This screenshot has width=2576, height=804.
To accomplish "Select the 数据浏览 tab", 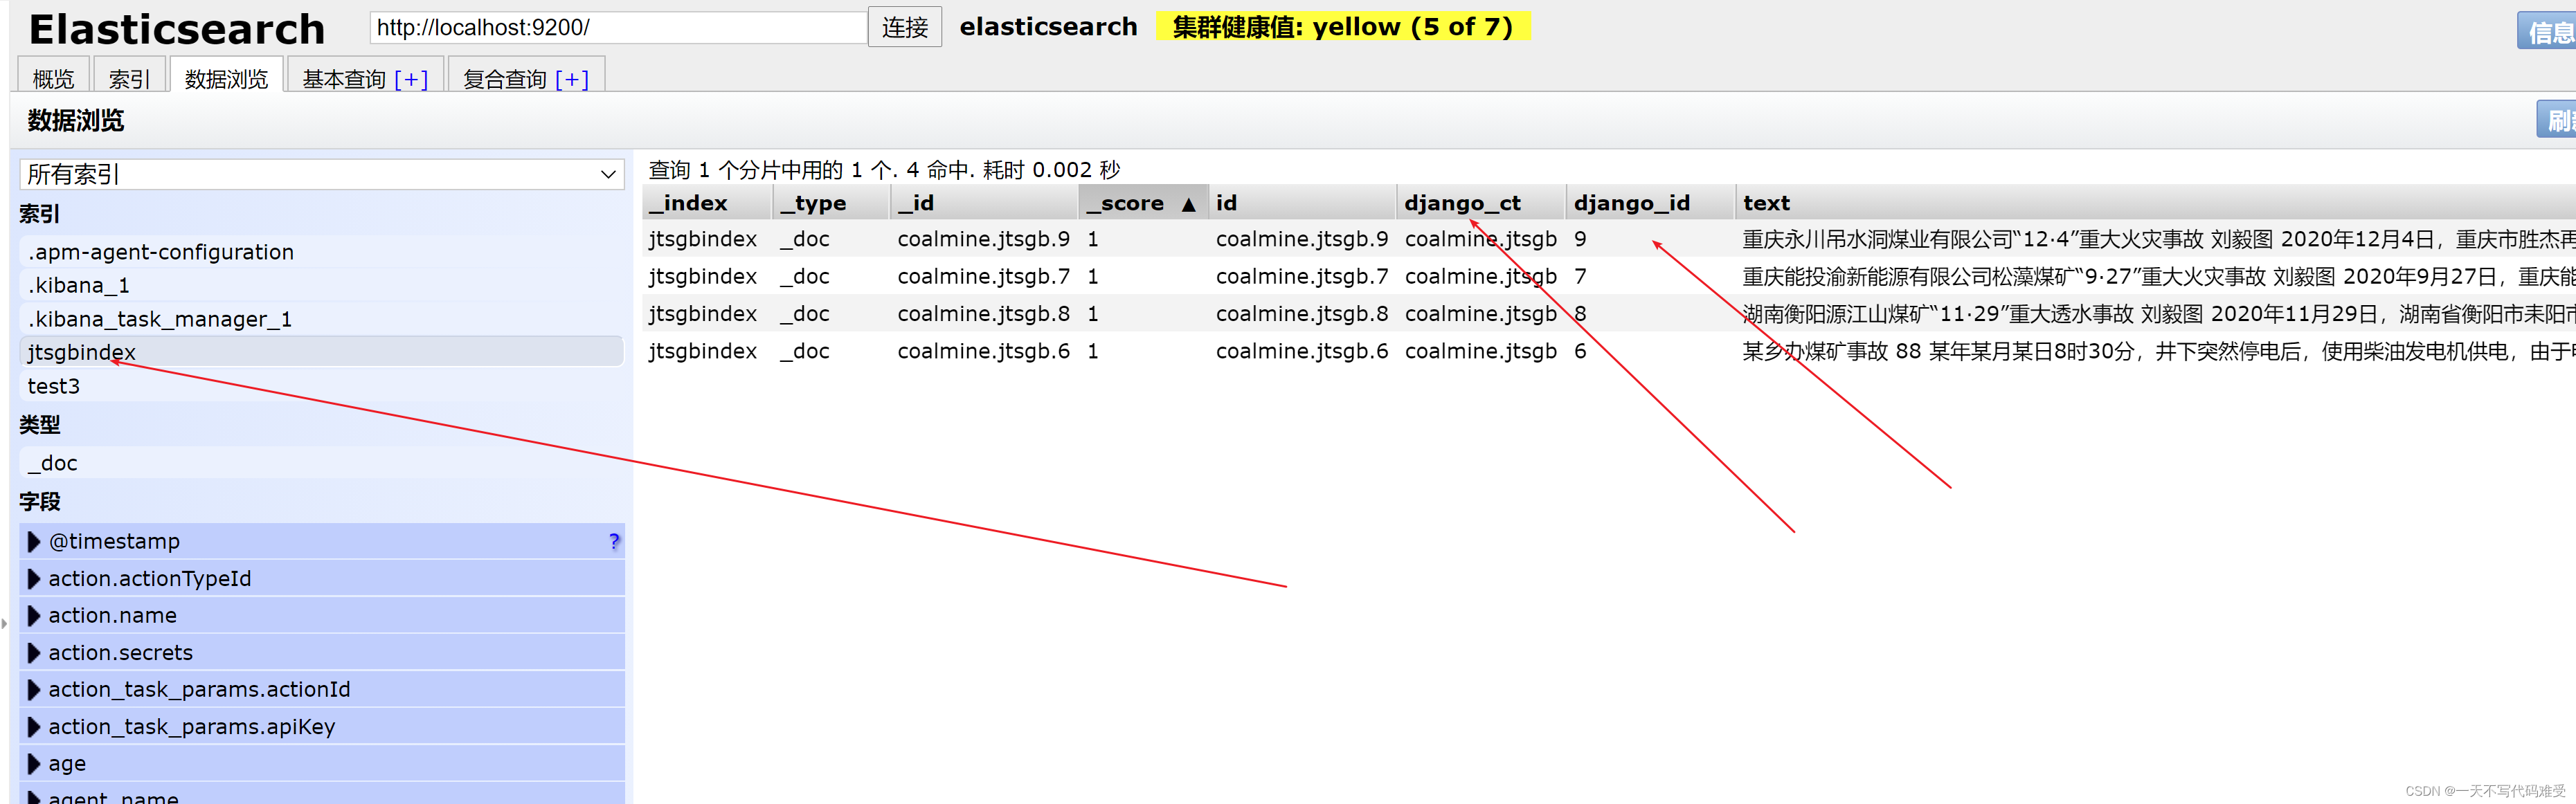I will (227, 78).
